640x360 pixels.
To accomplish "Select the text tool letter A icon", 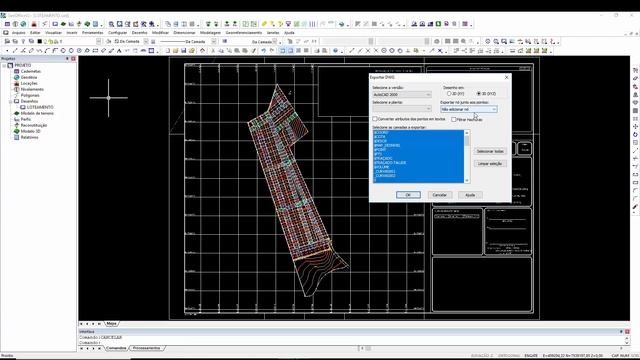I will pyautogui.click(x=119, y=51).
